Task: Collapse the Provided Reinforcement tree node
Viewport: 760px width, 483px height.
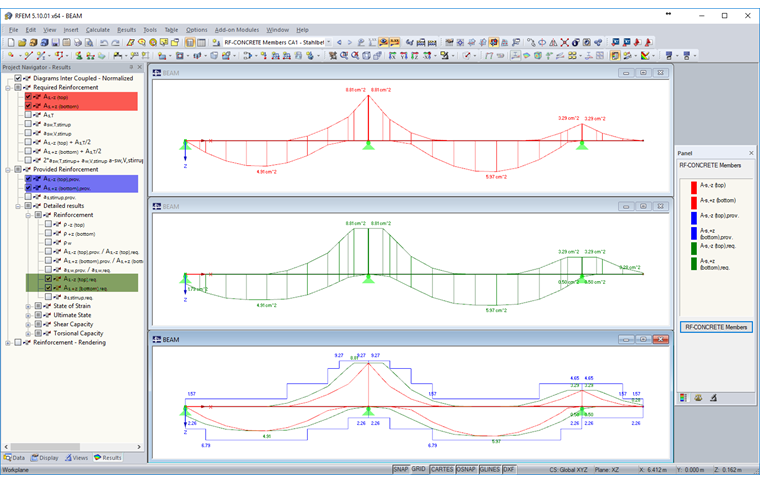Action: [8, 170]
